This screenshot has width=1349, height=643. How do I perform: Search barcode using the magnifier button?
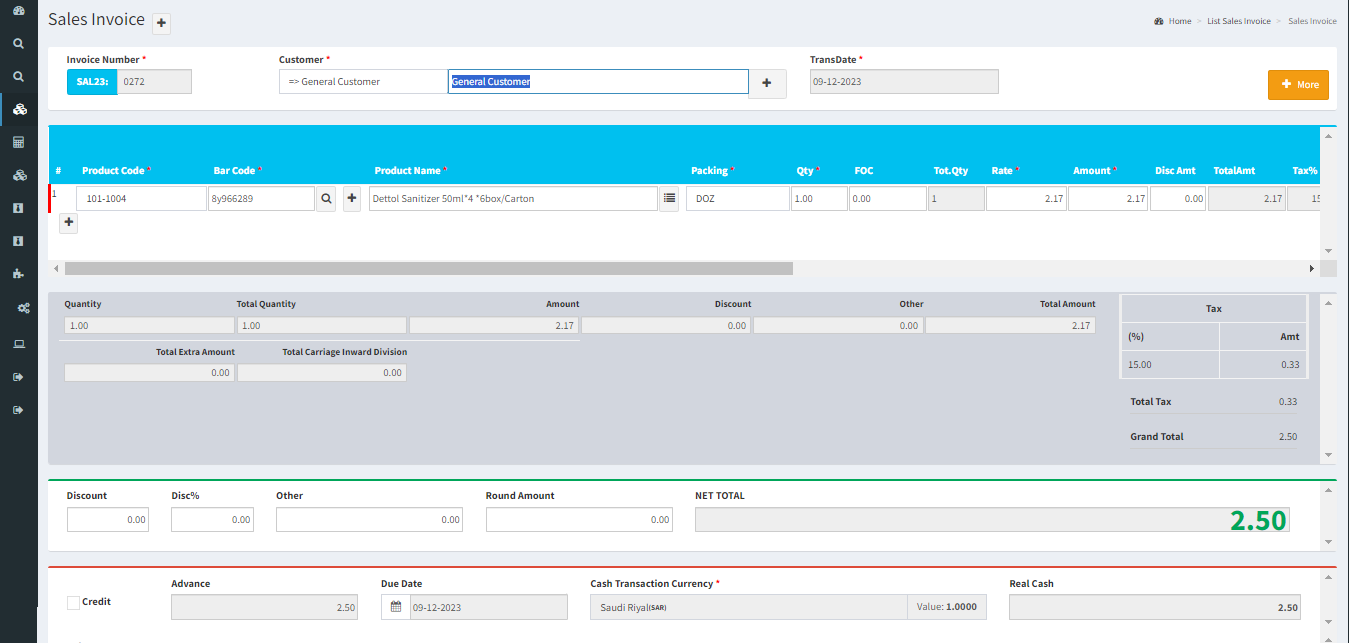[x=327, y=199]
